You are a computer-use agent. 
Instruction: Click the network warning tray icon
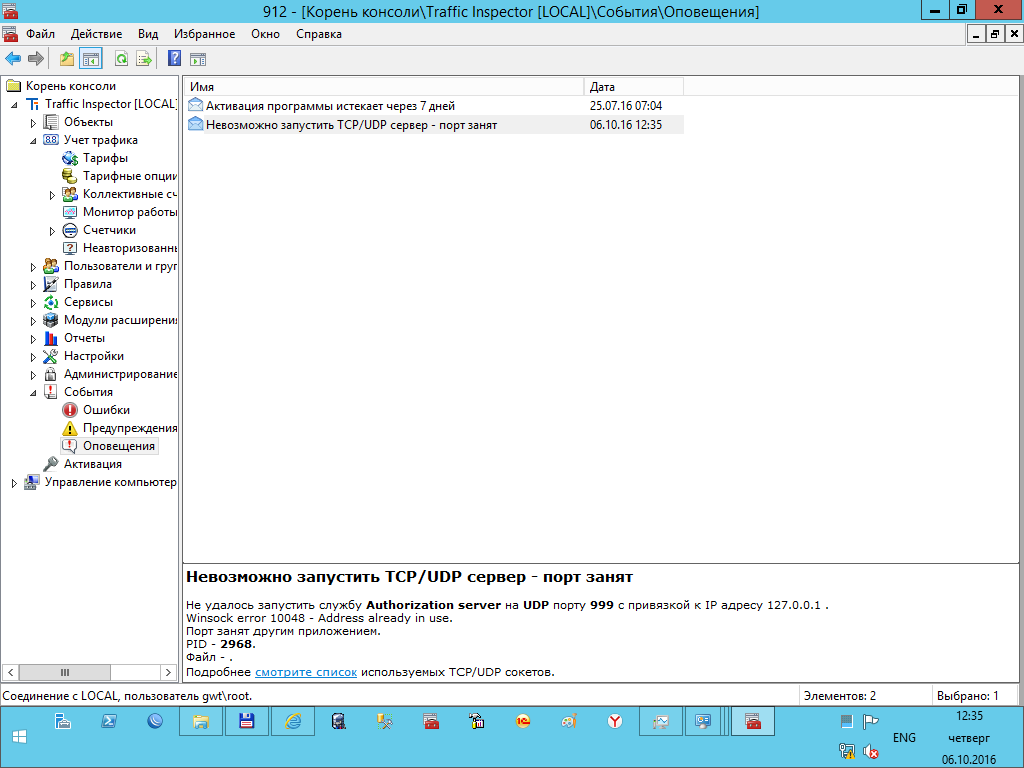[x=847, y=752]
